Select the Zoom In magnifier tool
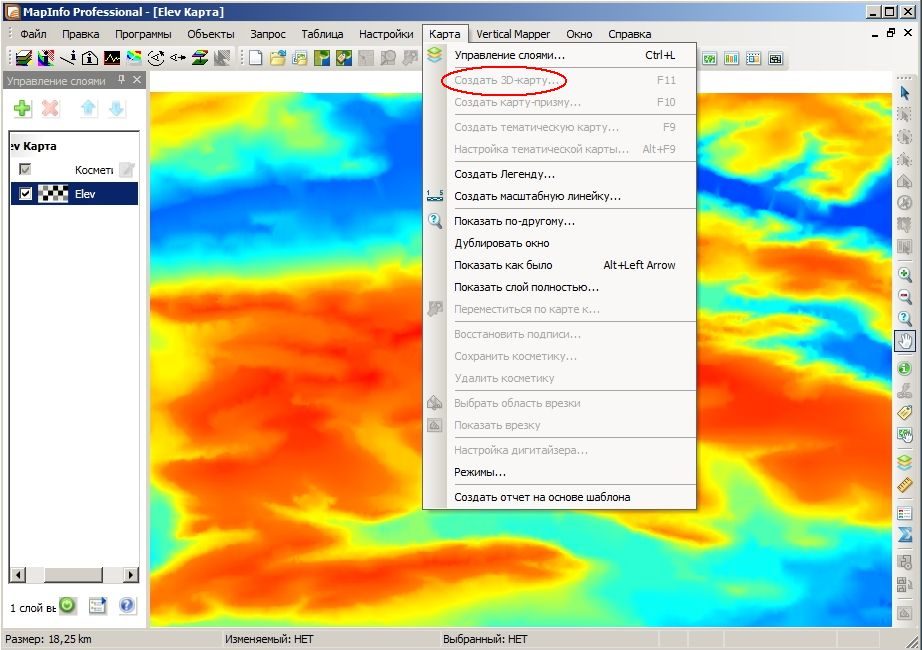922x650 pixels. 904,275
